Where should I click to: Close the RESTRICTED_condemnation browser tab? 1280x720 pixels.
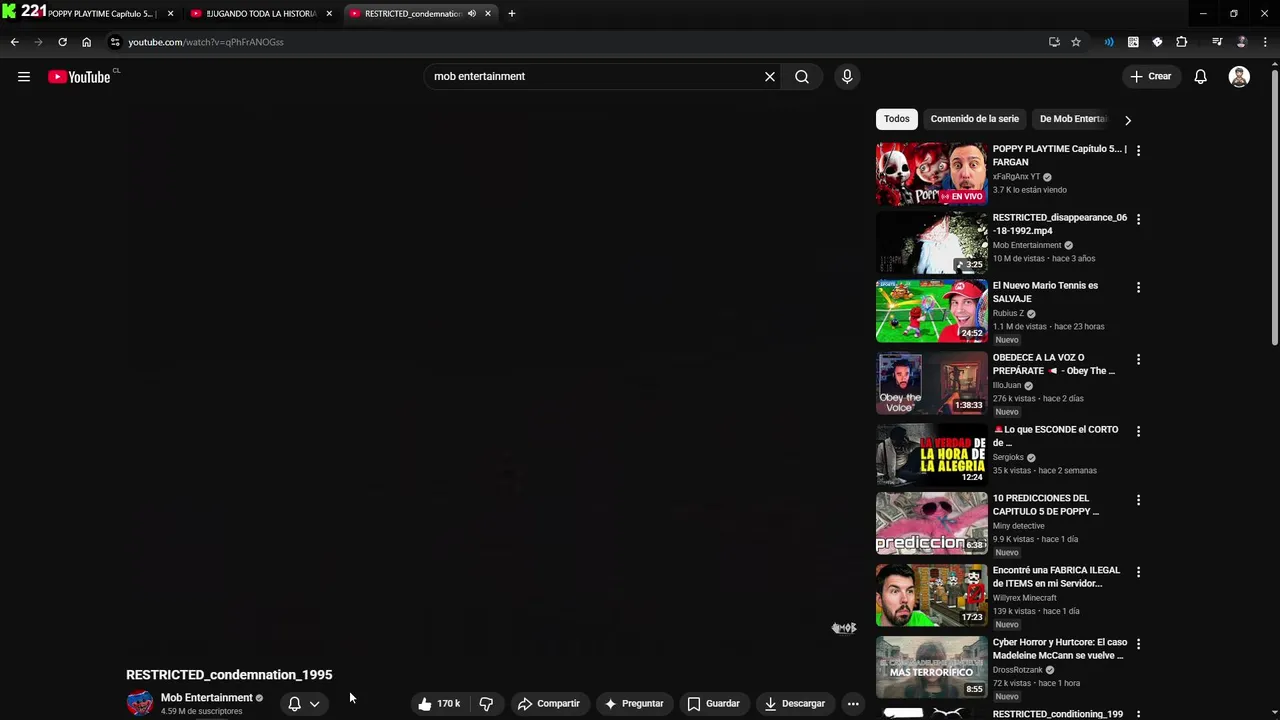click(x=488, y=14)
